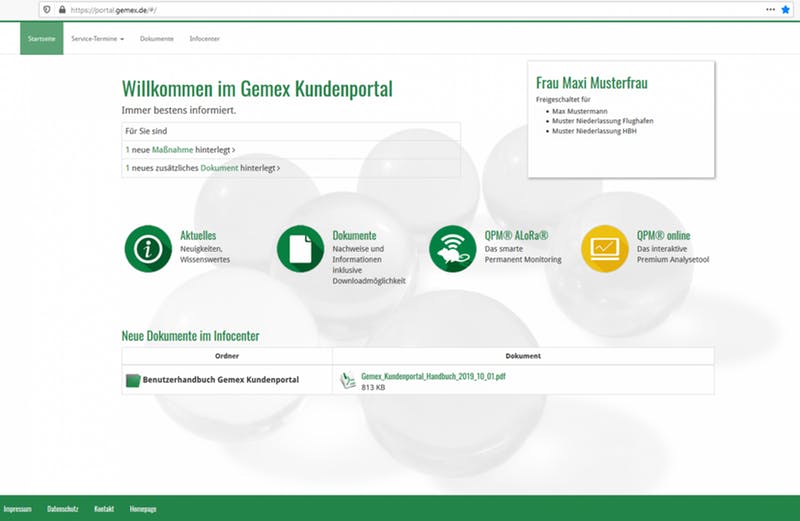
Task: Download Gemex_Kundenportal_Handbuch_2019_10_01.pdf
Action: [x=433, y=376]
